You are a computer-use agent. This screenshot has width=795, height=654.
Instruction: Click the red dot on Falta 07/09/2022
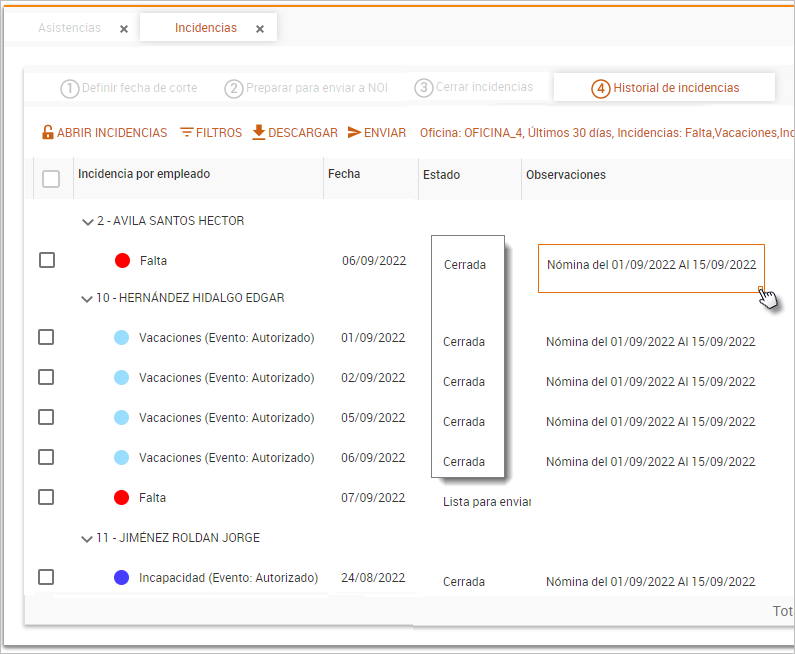click(x=122, y=498)
